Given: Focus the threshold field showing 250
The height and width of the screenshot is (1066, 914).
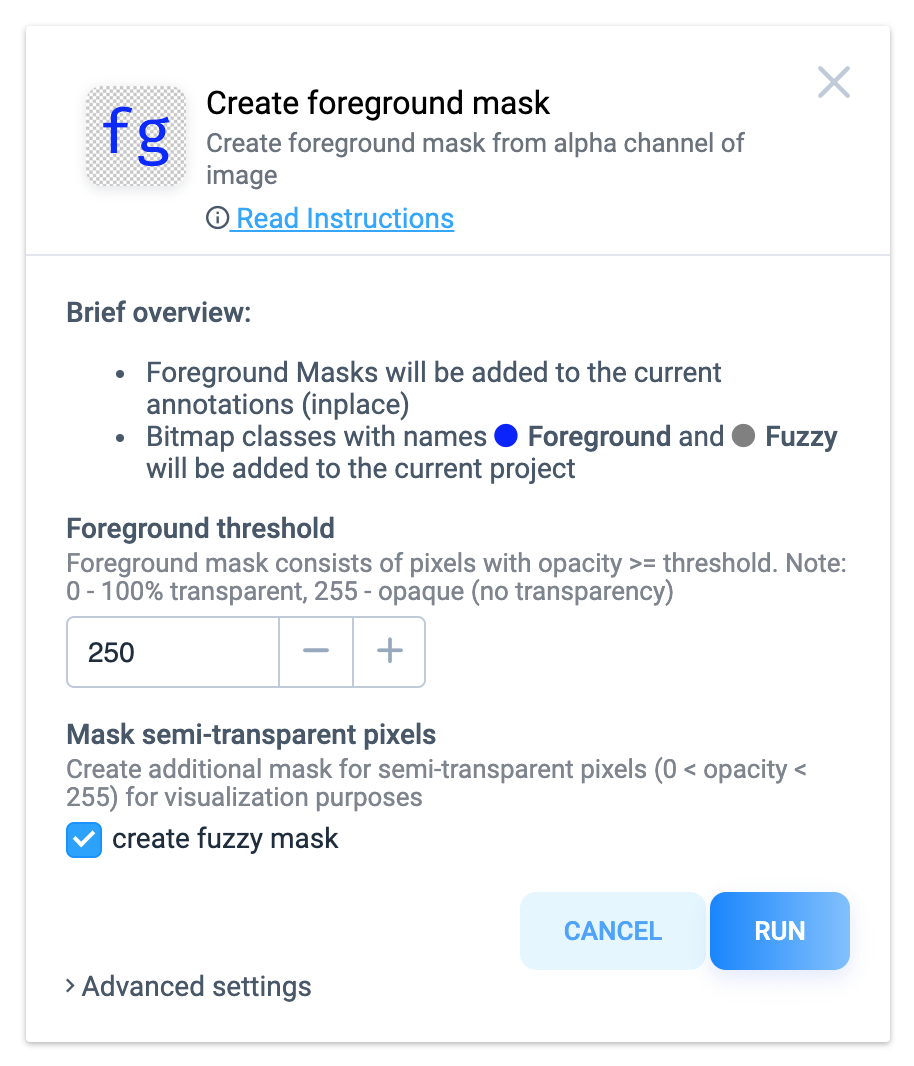Looking at the screenshot, I should click(x=173, y=652).
